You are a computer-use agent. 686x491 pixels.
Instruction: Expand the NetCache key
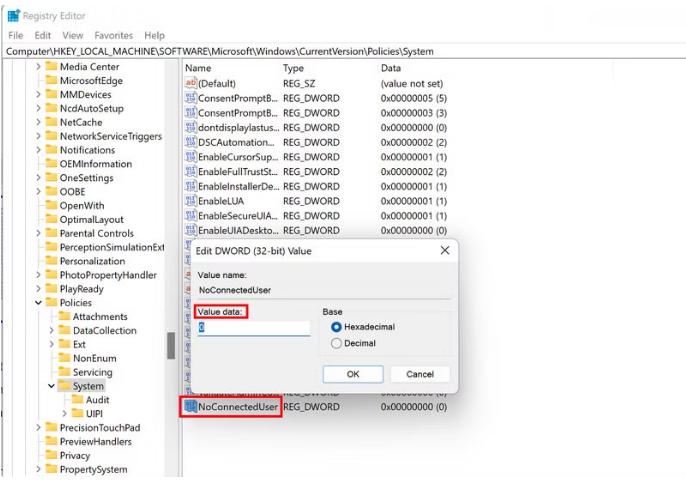(38, 122)
